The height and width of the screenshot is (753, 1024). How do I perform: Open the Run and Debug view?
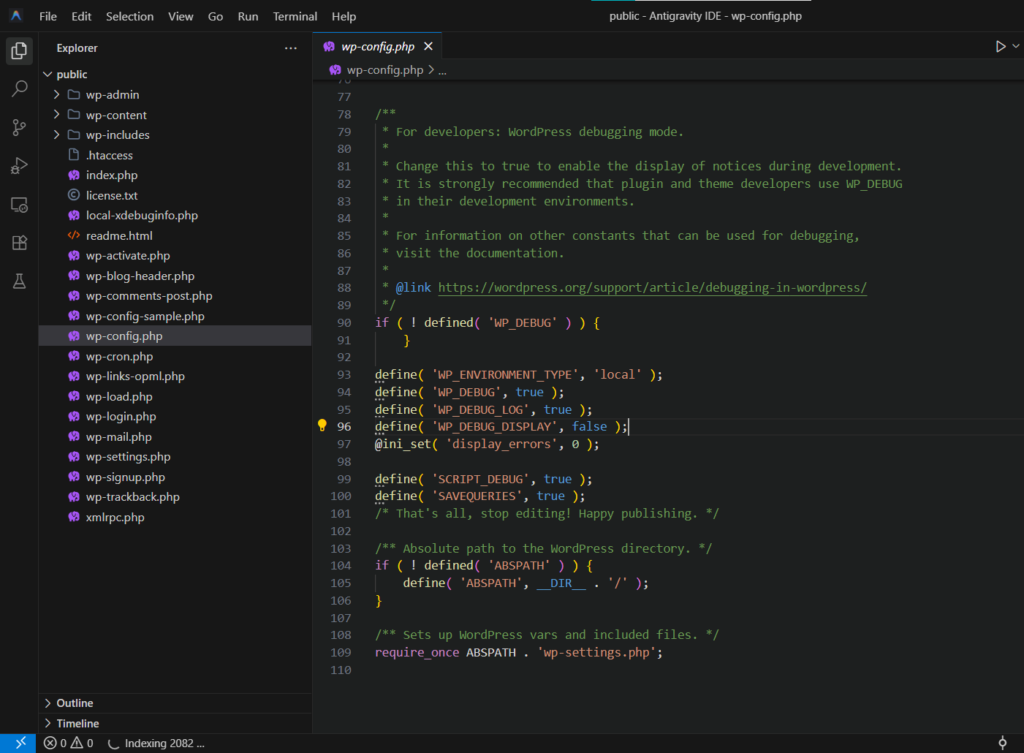[19, 166]
